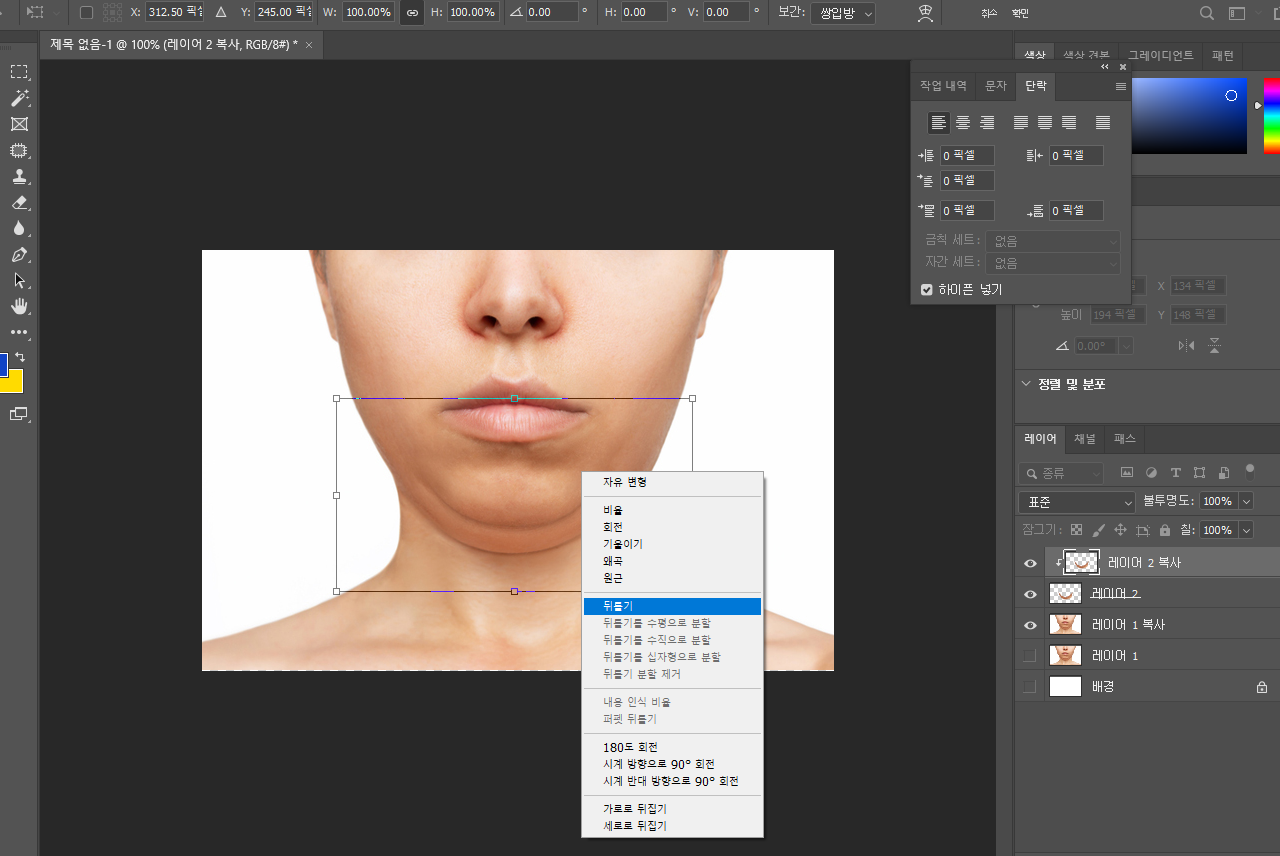Show the 배경 layer
The width and height of the screenshot is (1280, 856).
pyautogui.click(x=1030, y=687)
